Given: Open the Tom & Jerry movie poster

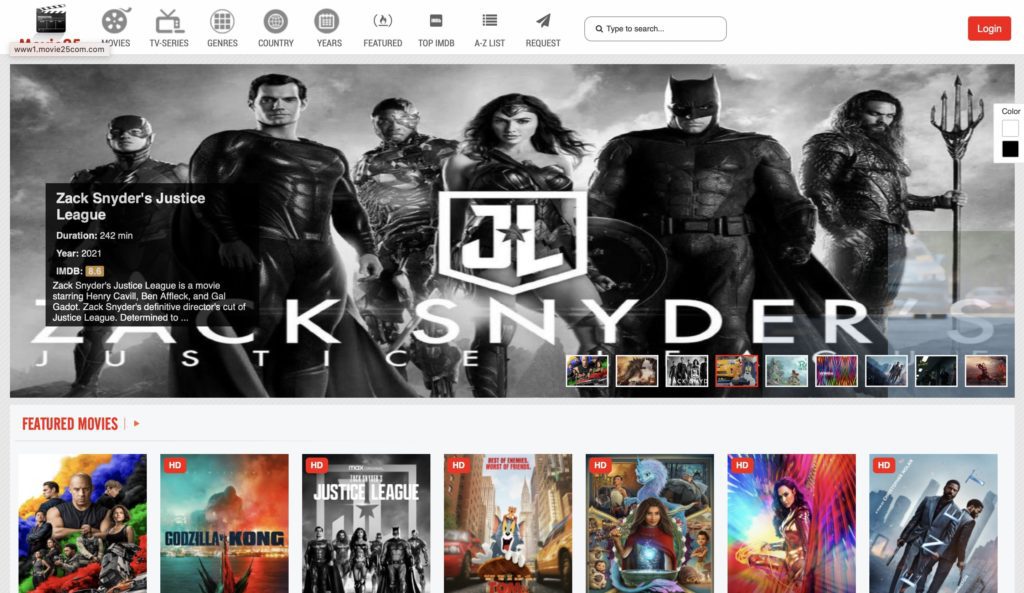Looking at the screenshot, I should point(508,523).
